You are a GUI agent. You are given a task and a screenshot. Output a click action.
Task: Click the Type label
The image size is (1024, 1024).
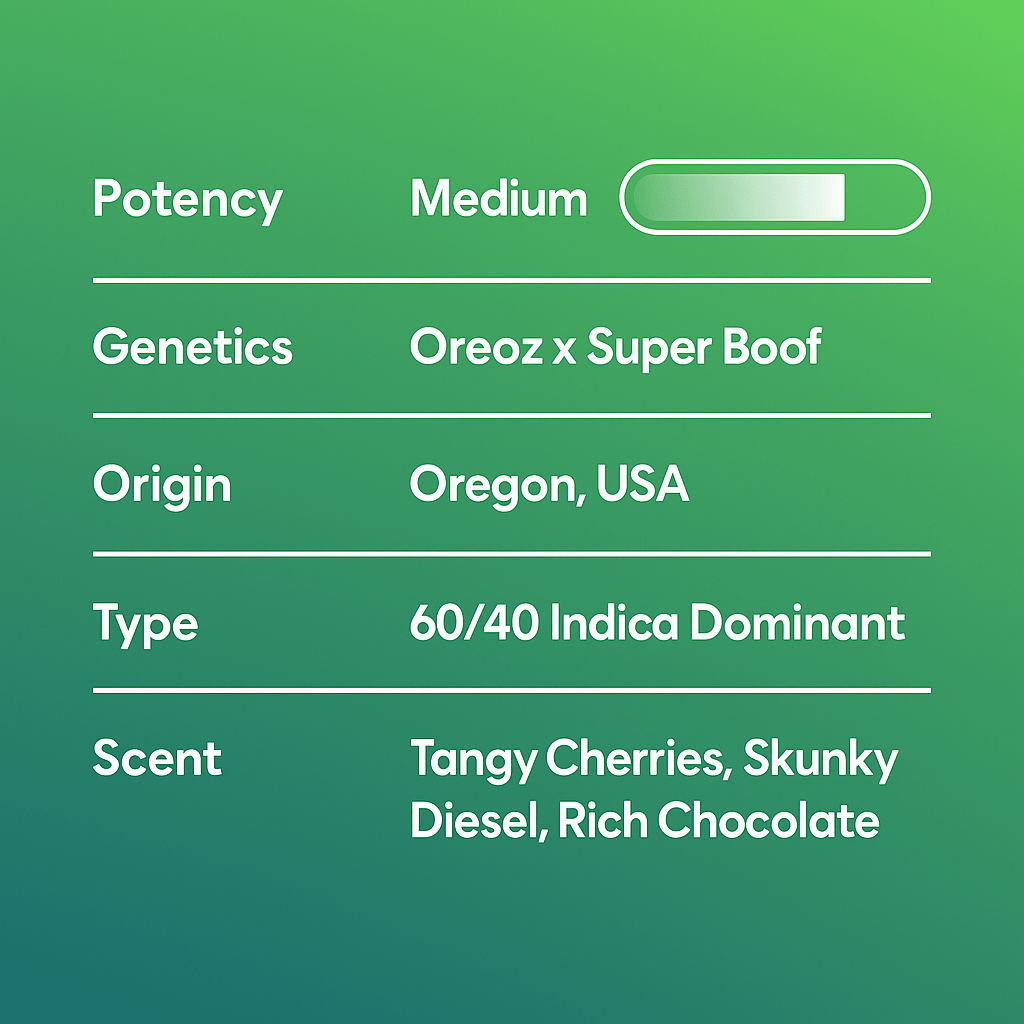[x=145, y=624]
